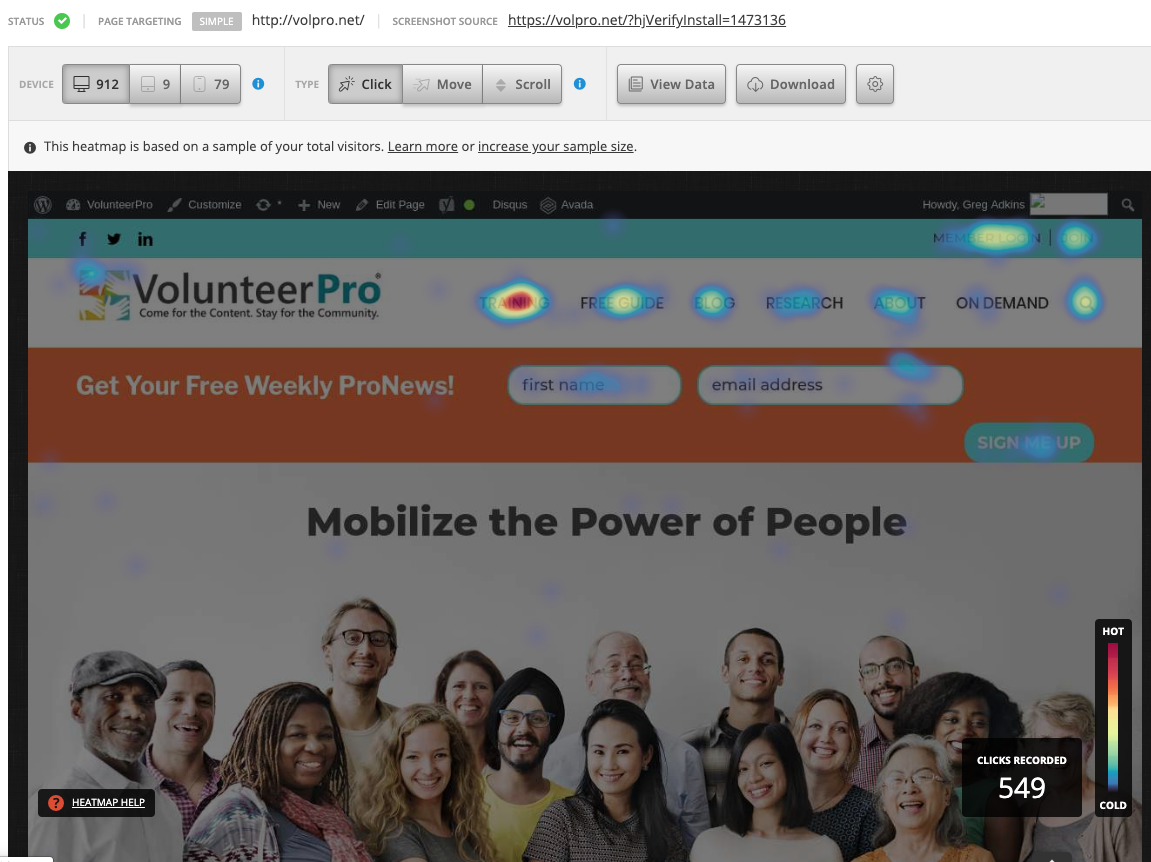Viewport: 1151px width, 862px height.
Task: Click the info icon beside heatmap type
Action: point(580,84)
